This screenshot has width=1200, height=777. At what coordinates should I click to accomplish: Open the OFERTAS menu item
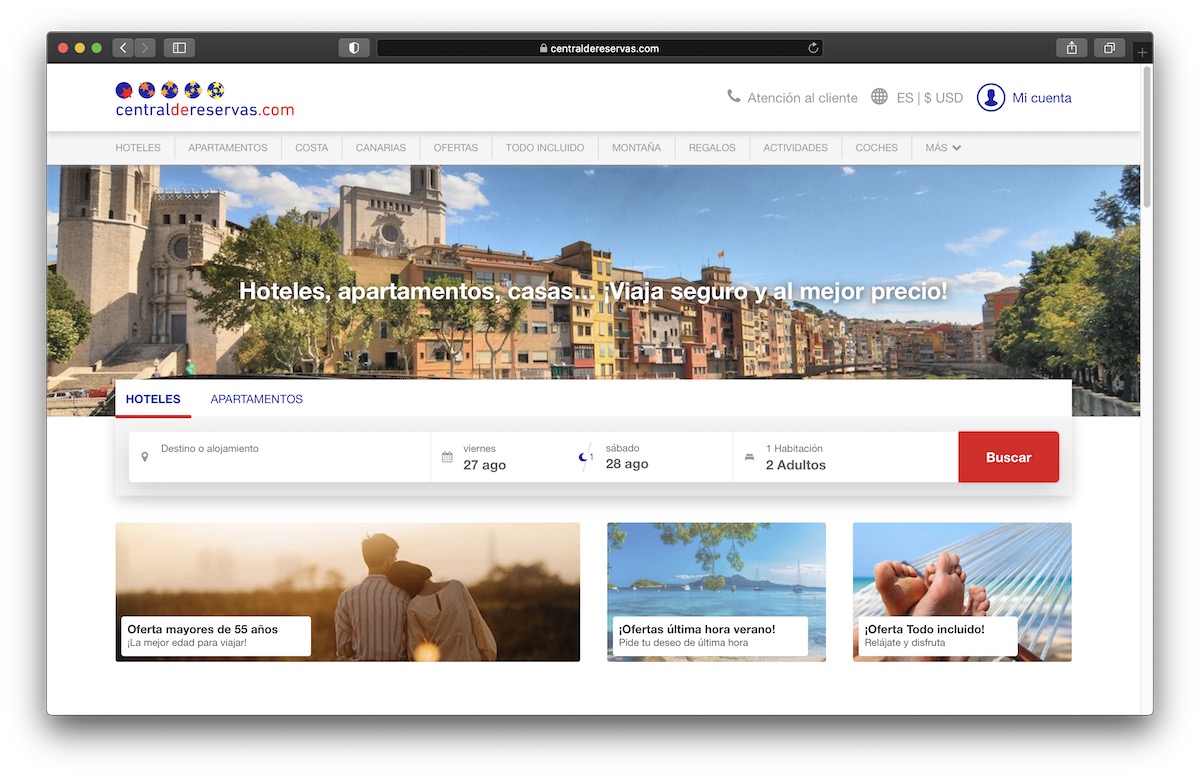pos(456,148)
